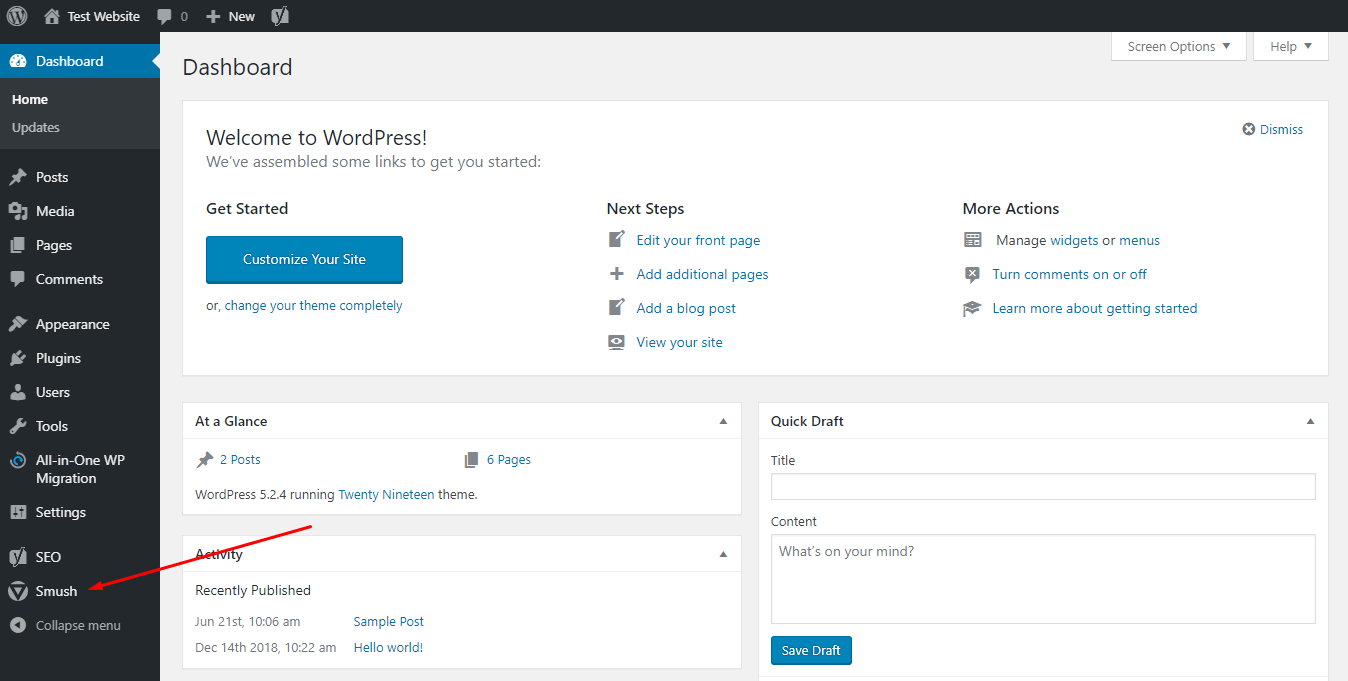Viewport: 1348px width, 681px height.
Task: Click the Collapse menu arrow icon
Action: [x=18, y=625]
